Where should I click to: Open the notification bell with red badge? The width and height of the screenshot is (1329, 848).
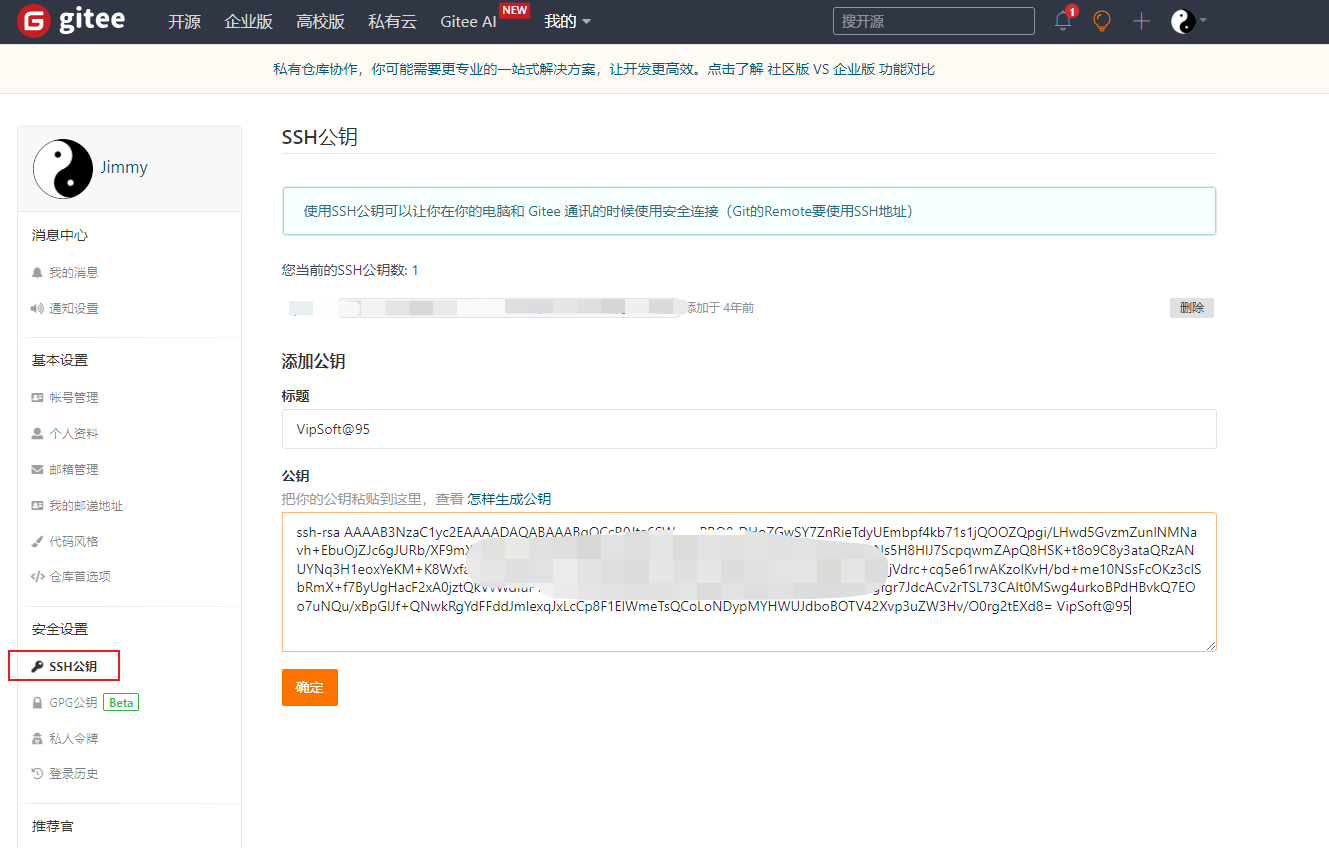pos(1061,21)
